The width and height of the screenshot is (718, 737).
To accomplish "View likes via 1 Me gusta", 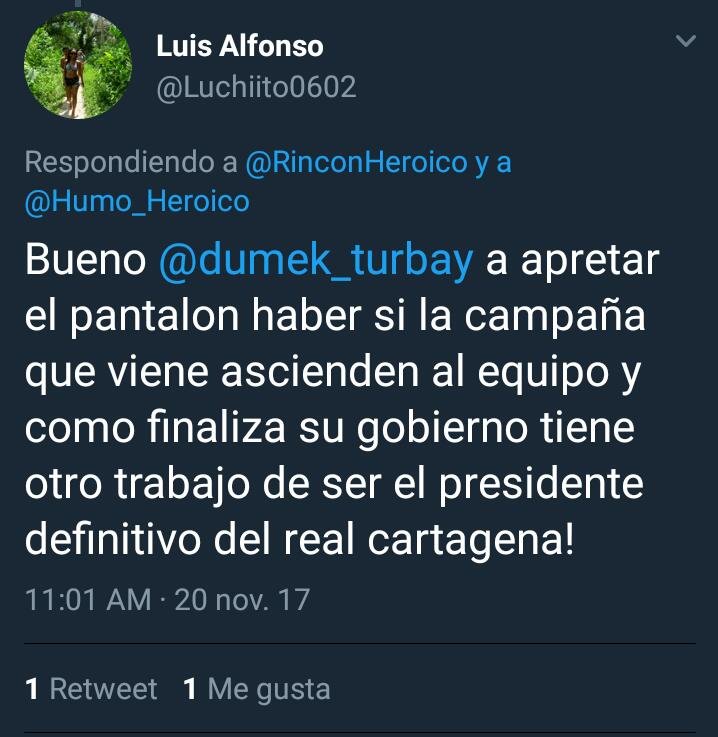I will [x=257, y=690].
